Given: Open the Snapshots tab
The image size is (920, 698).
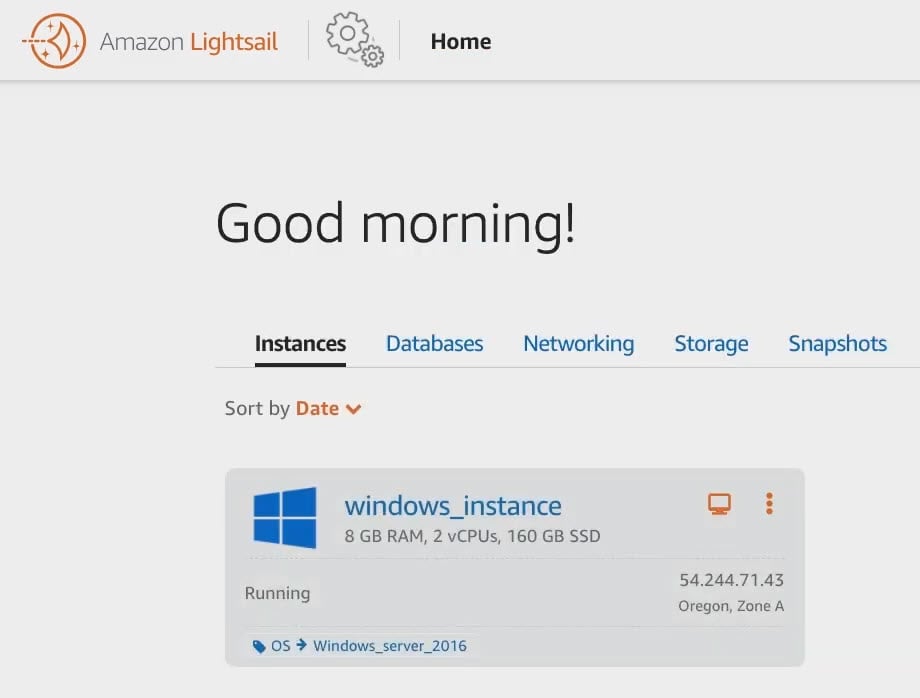Looking at the screenshot, I should (837, 344).
